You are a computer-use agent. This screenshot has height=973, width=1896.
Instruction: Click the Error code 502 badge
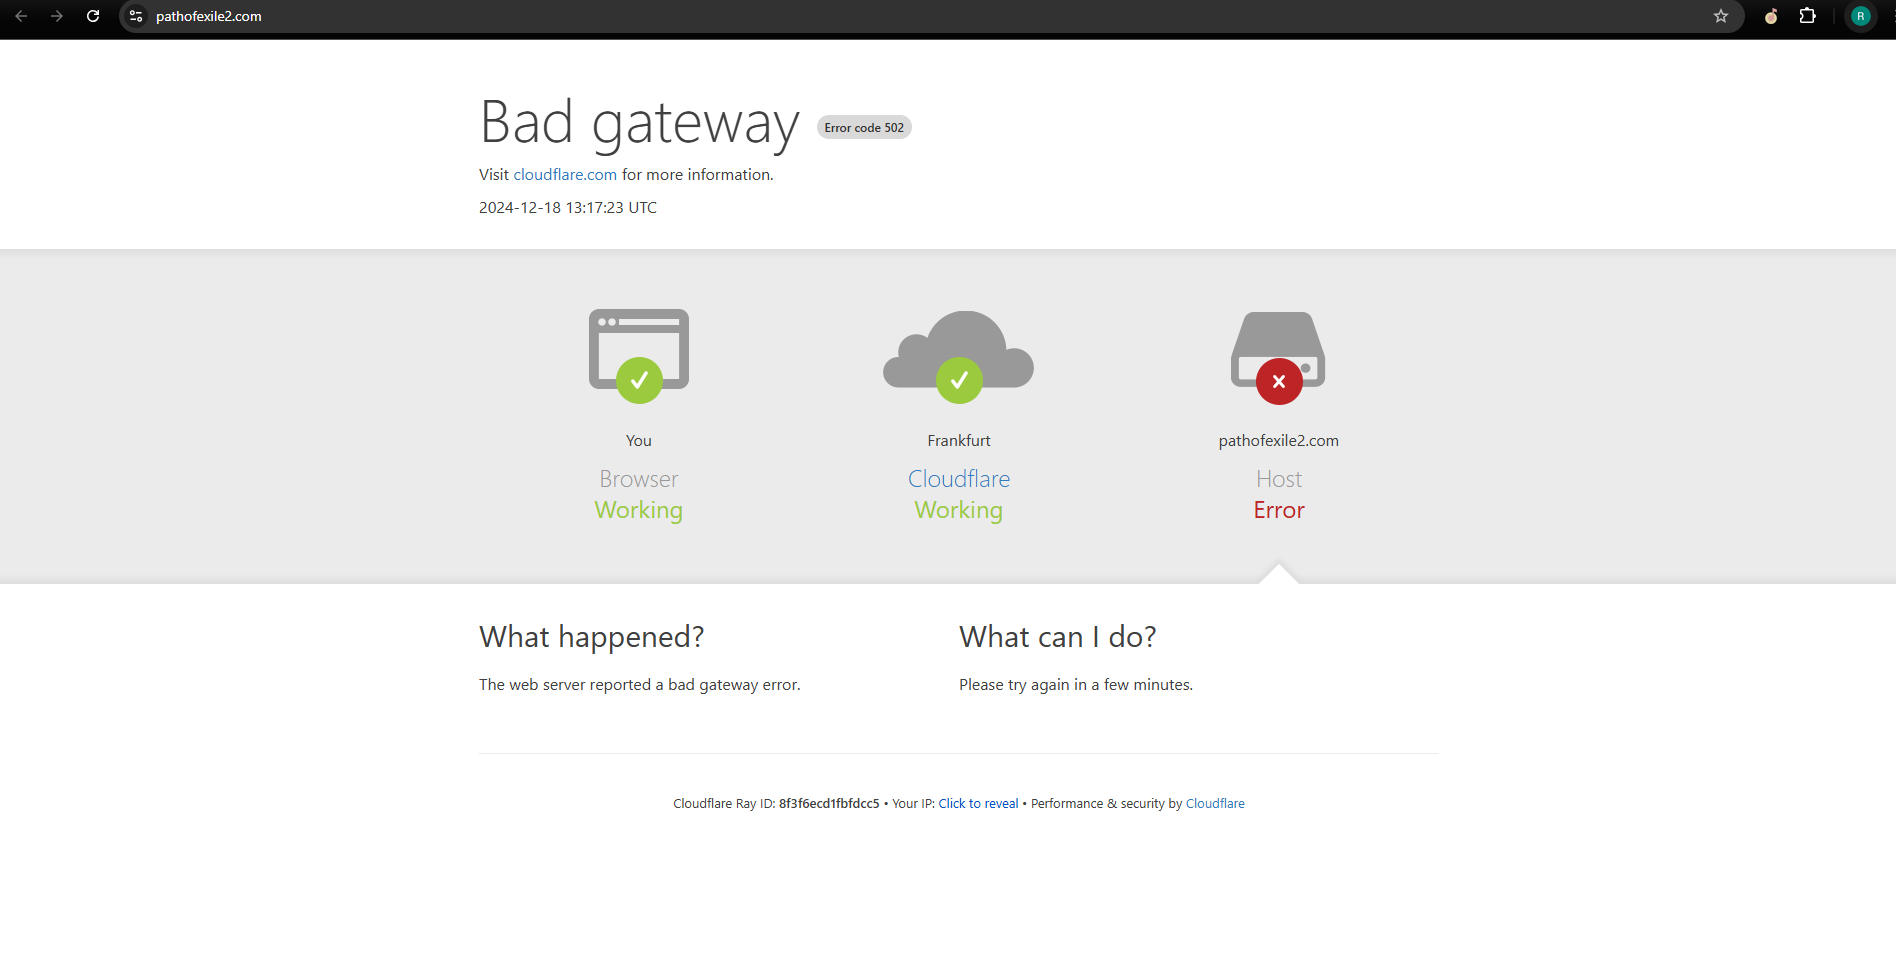[x=864, y=127]
